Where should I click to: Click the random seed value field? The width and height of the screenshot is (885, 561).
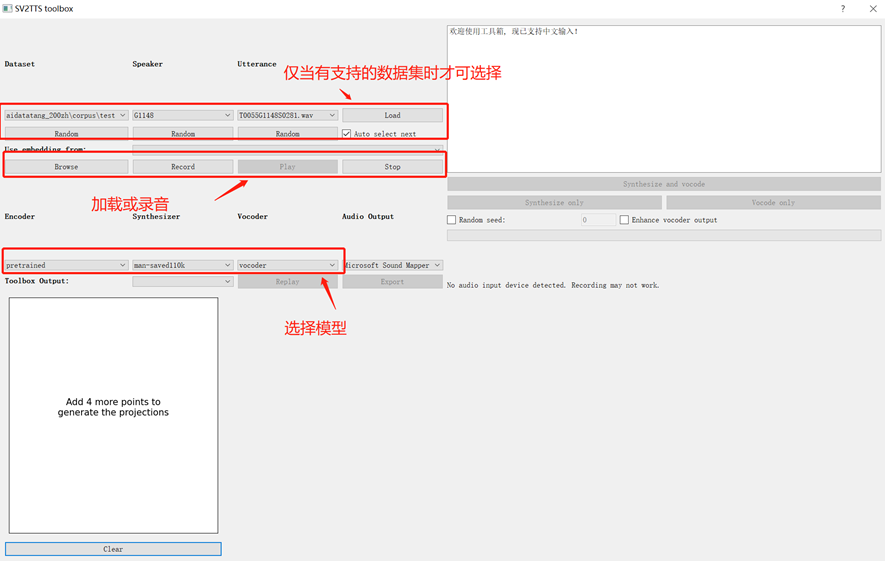598,220
